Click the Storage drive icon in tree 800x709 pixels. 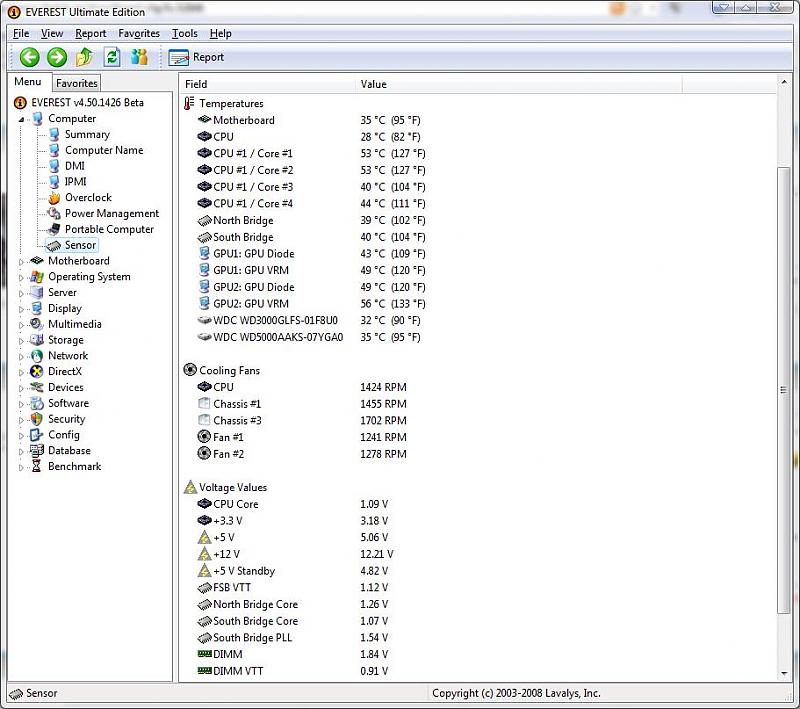point(36,340)
